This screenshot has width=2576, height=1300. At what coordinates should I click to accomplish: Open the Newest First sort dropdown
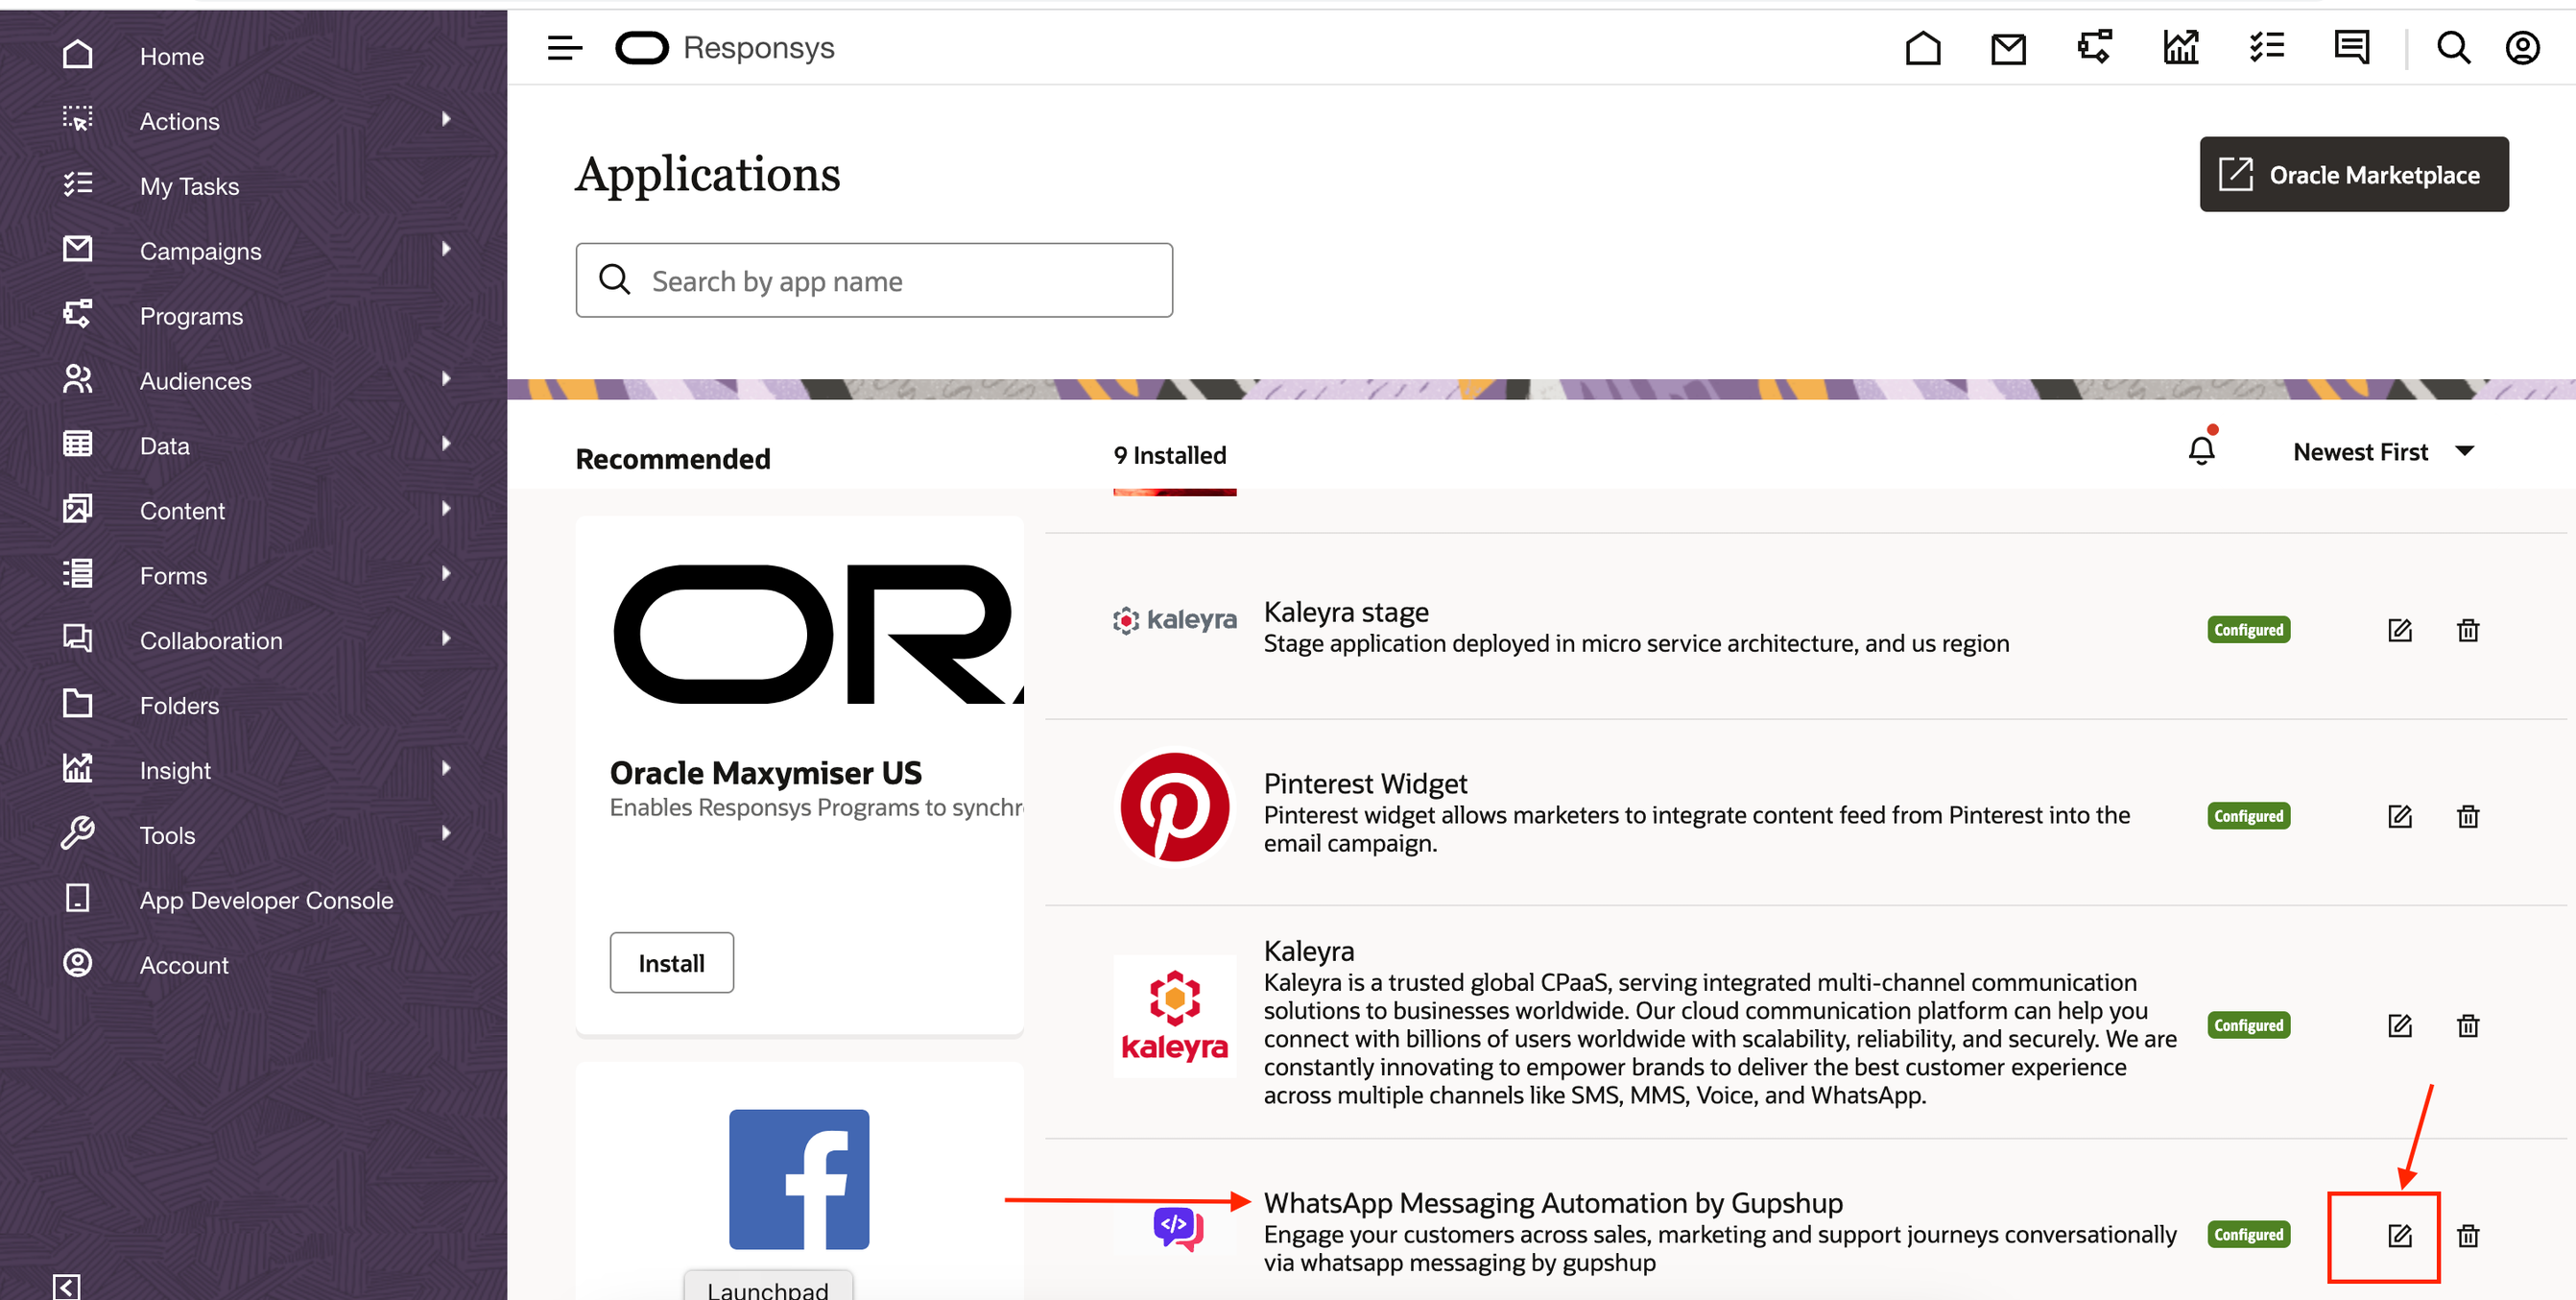2382,452
